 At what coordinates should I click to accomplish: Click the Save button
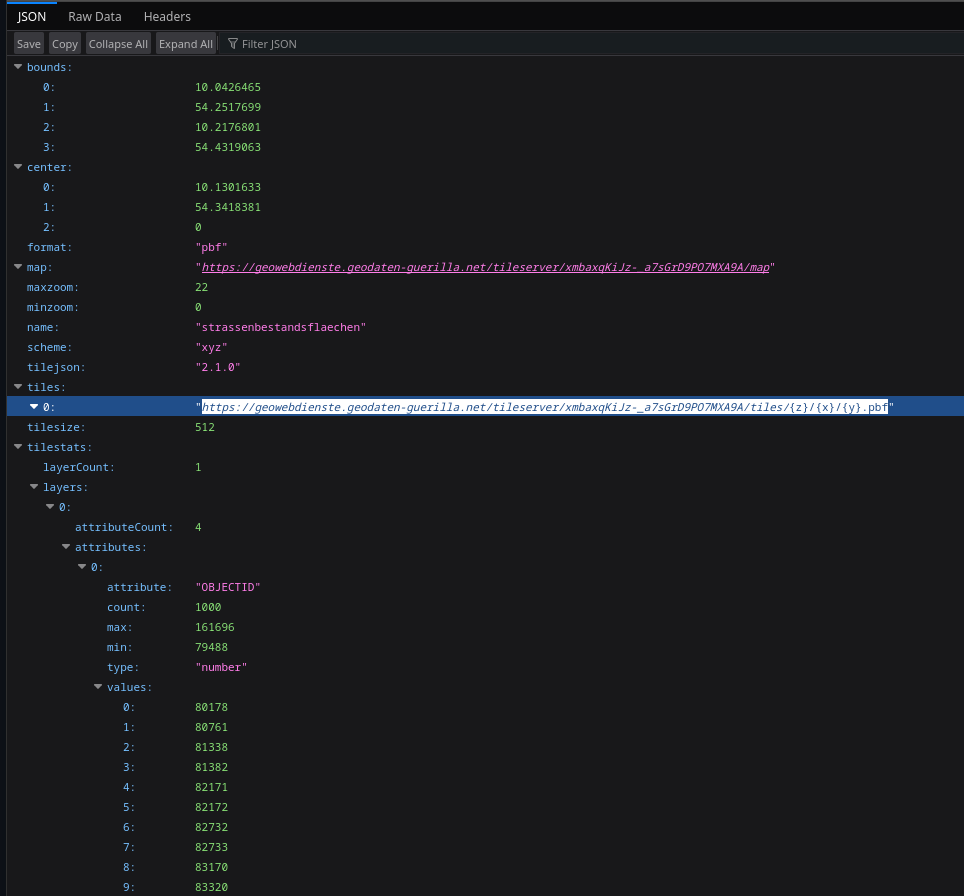(x=29, y=43)
